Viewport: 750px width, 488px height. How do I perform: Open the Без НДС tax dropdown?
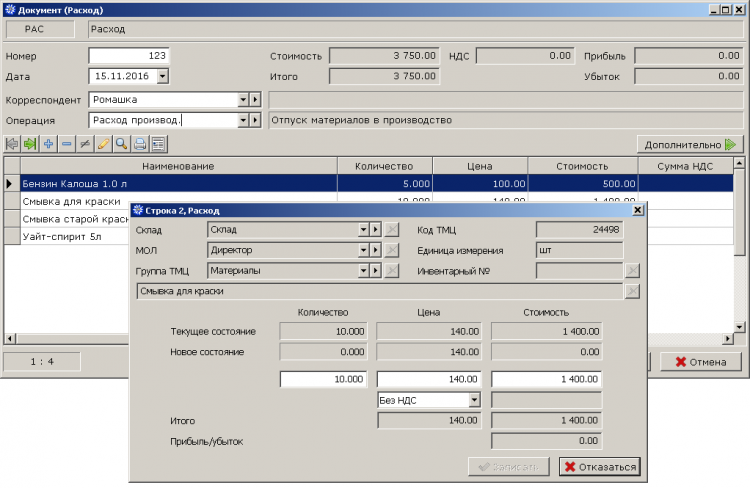pyautogui.click(x=474, y=400)
